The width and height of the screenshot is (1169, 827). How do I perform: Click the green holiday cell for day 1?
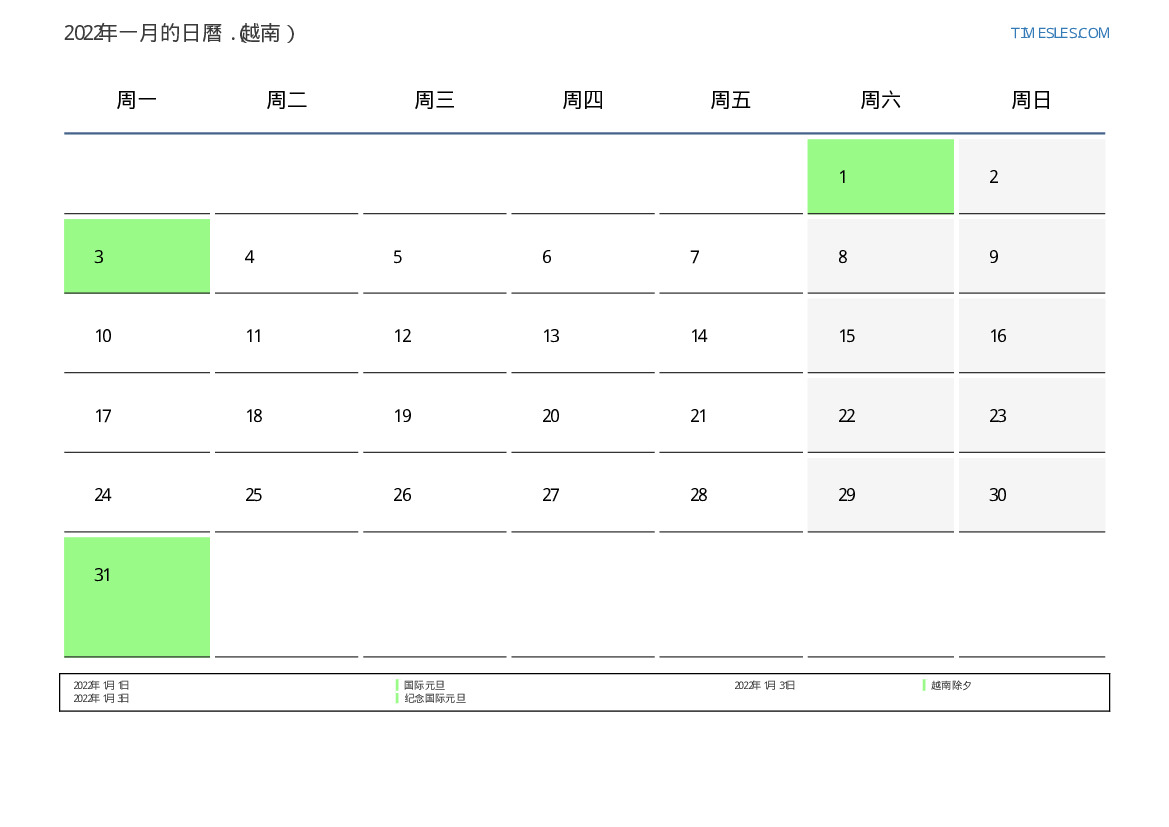click(x=880, y=176)
